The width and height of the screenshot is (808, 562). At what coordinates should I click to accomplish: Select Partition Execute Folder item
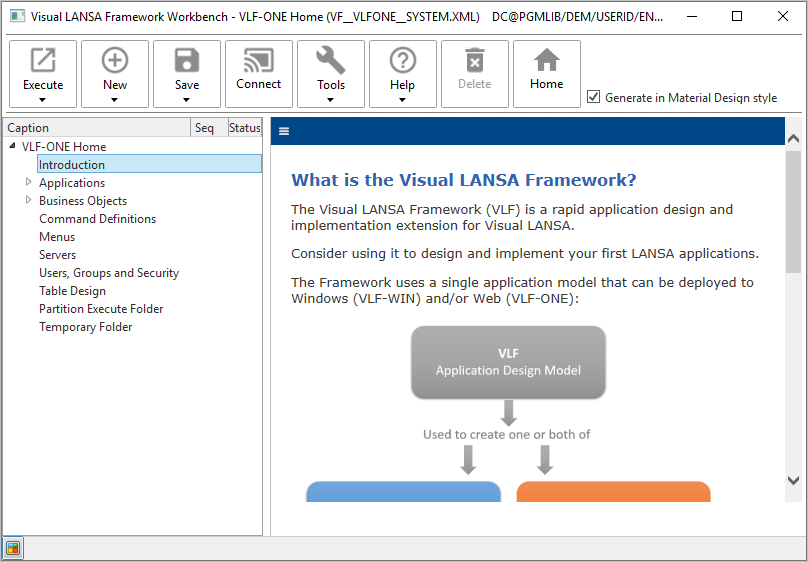(102, 309)
